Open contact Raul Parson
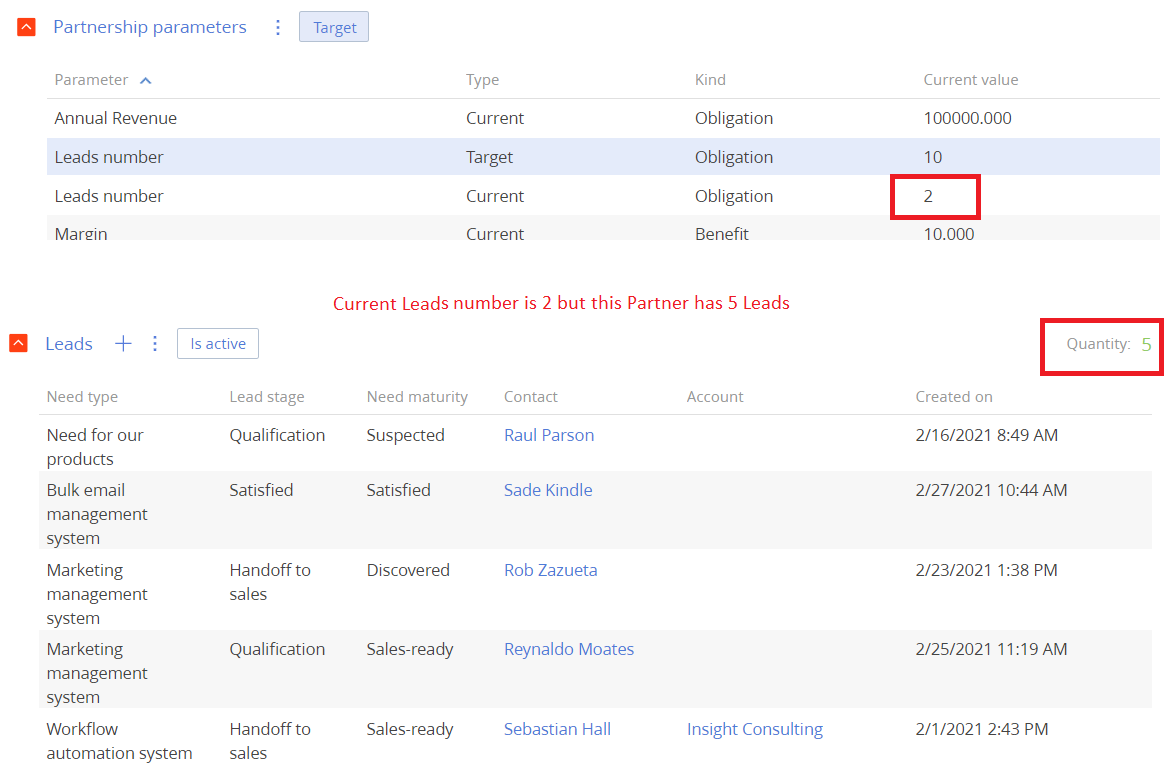Viewport: 1173px width, 772px height. [x=549, y=435]
